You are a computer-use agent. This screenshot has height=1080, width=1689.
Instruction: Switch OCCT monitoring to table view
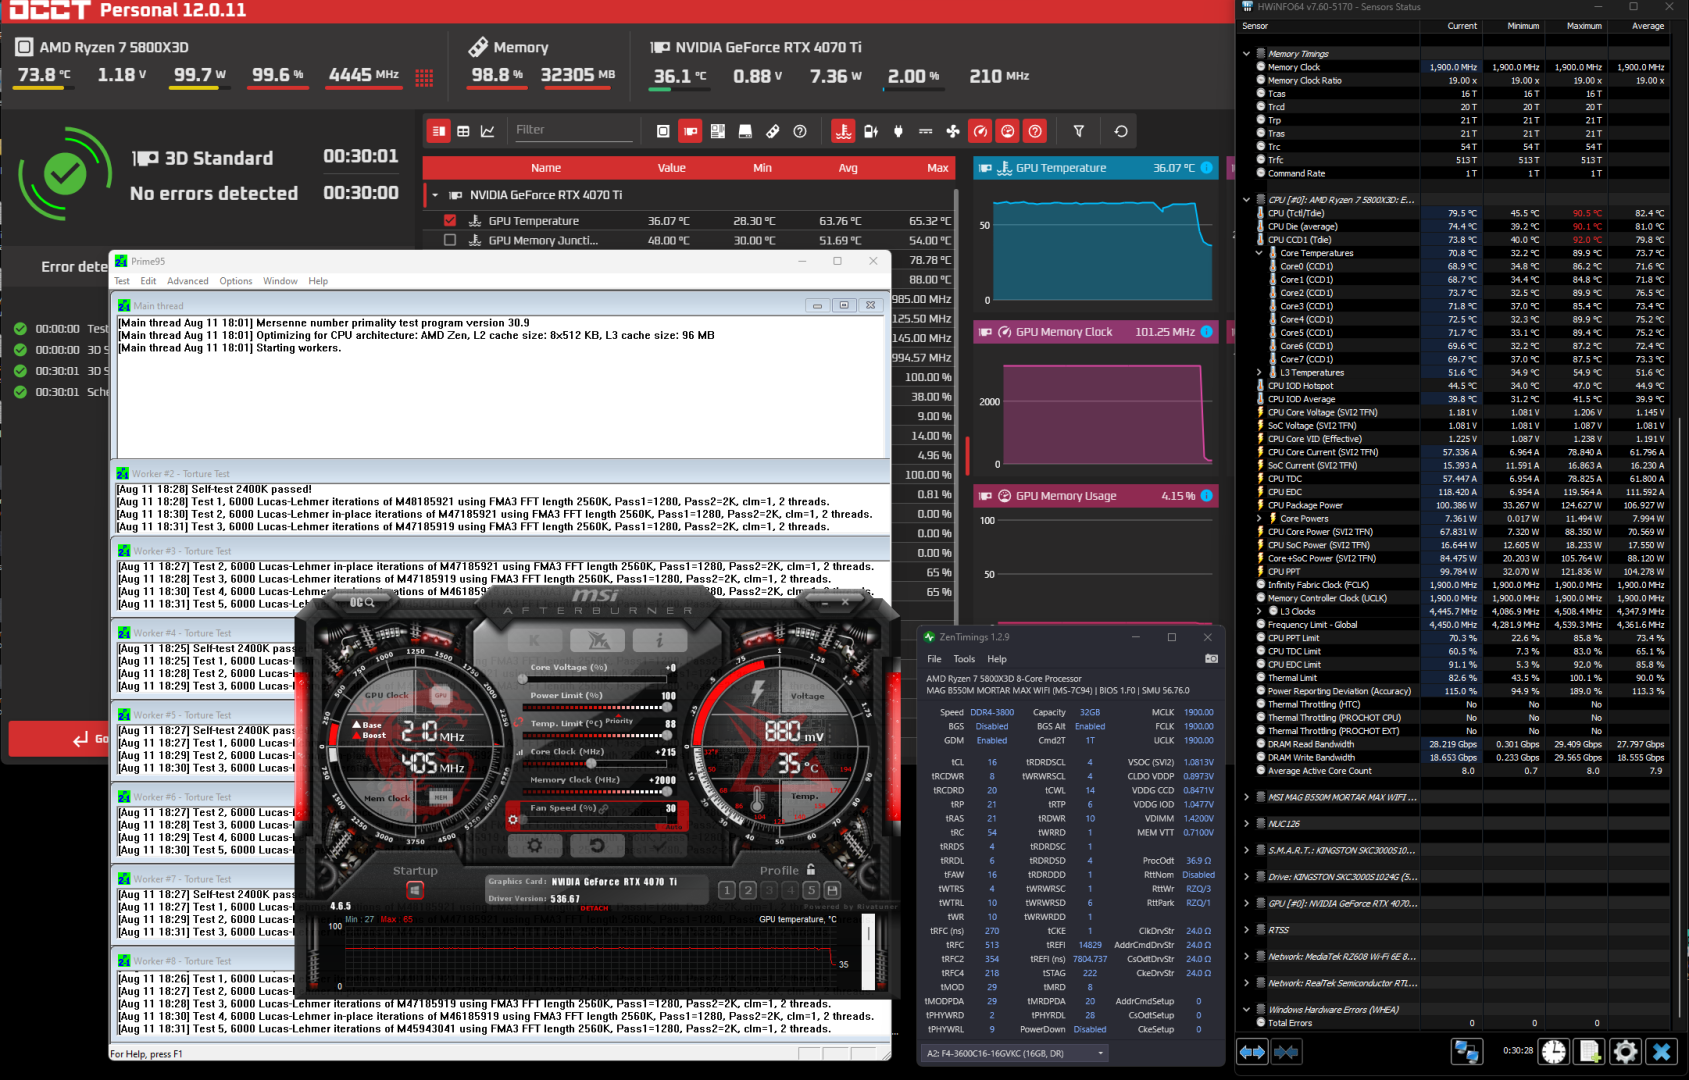tap(463, 131)
